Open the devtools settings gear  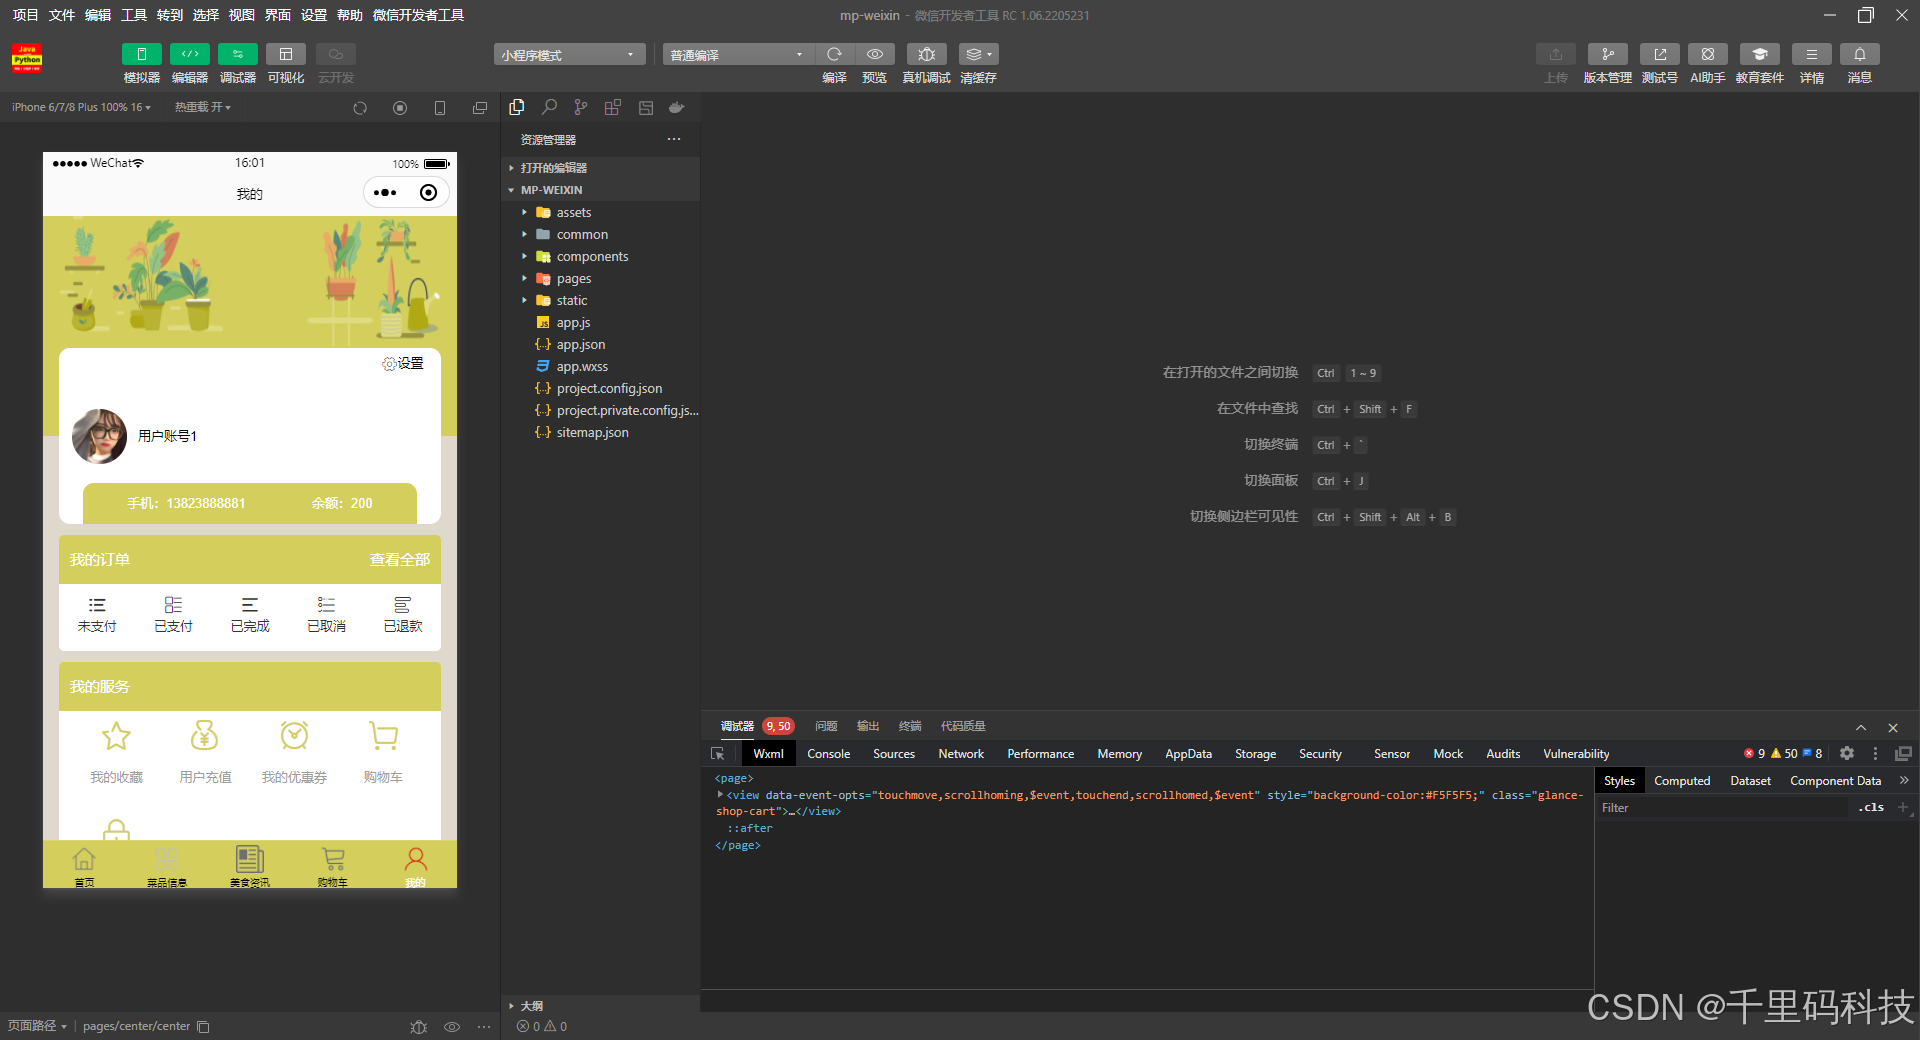pyautogui.click(x=1847, y=753)
